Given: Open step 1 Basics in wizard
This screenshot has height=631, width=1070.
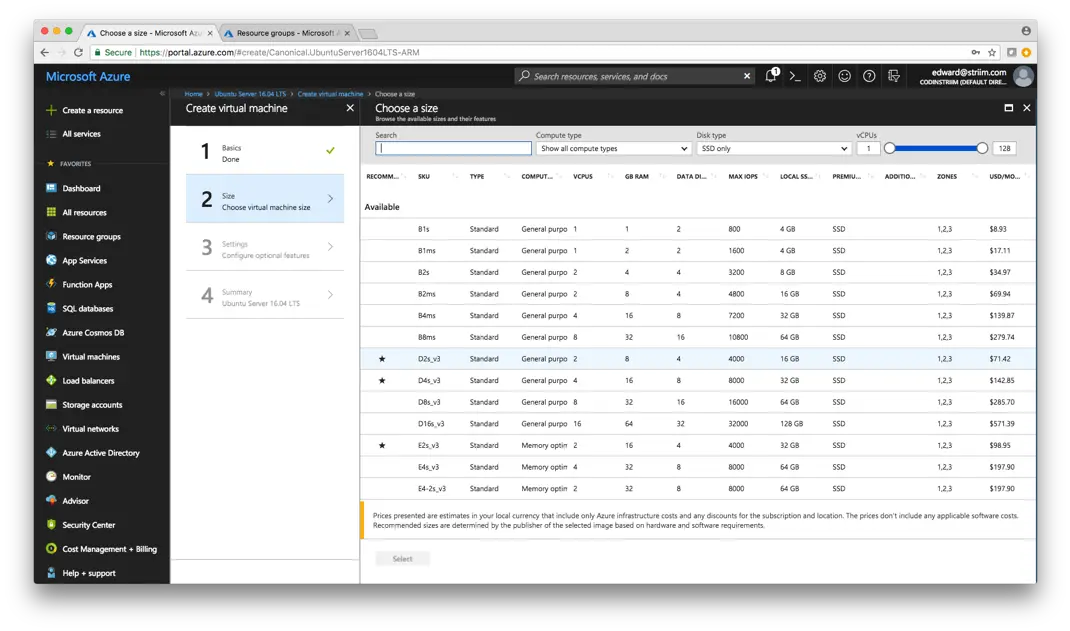Looking at the screenshot, I should (x=265, y=153).
